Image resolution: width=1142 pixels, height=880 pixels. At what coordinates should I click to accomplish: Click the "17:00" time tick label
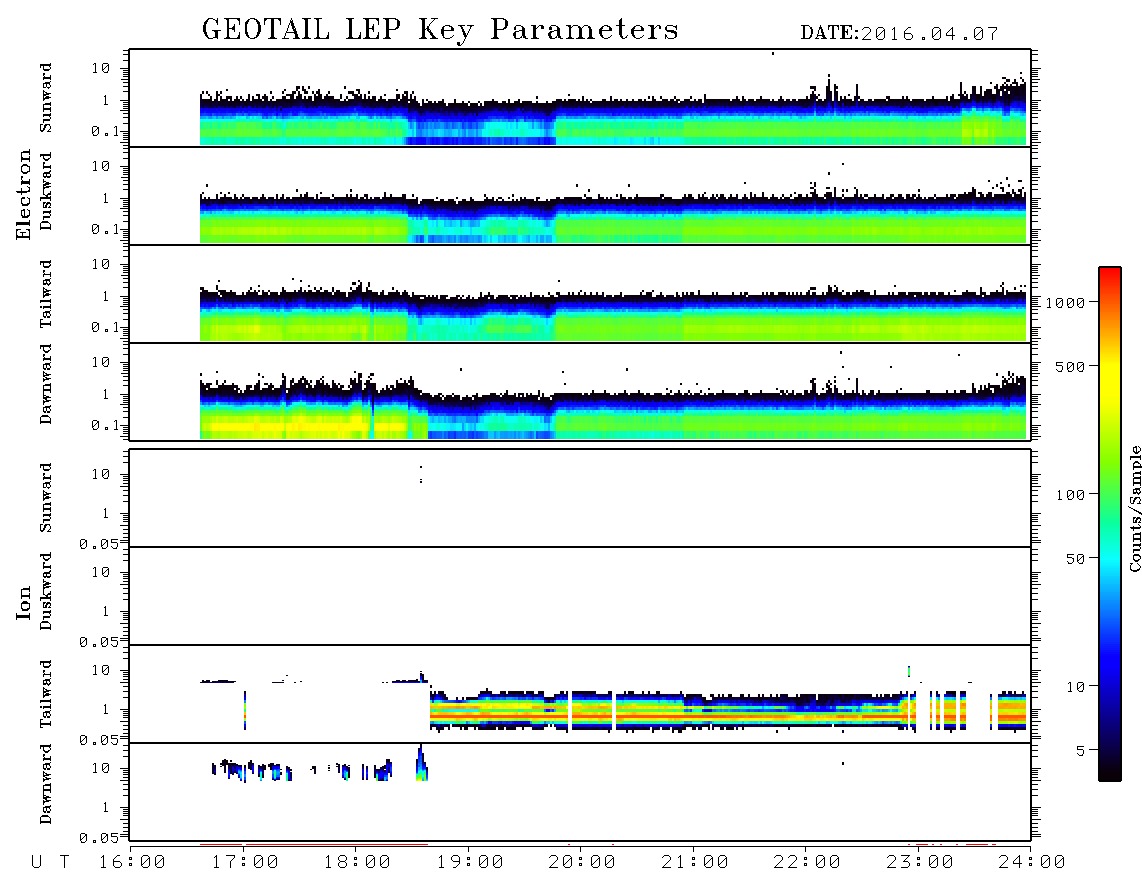[x=245, y=863]
